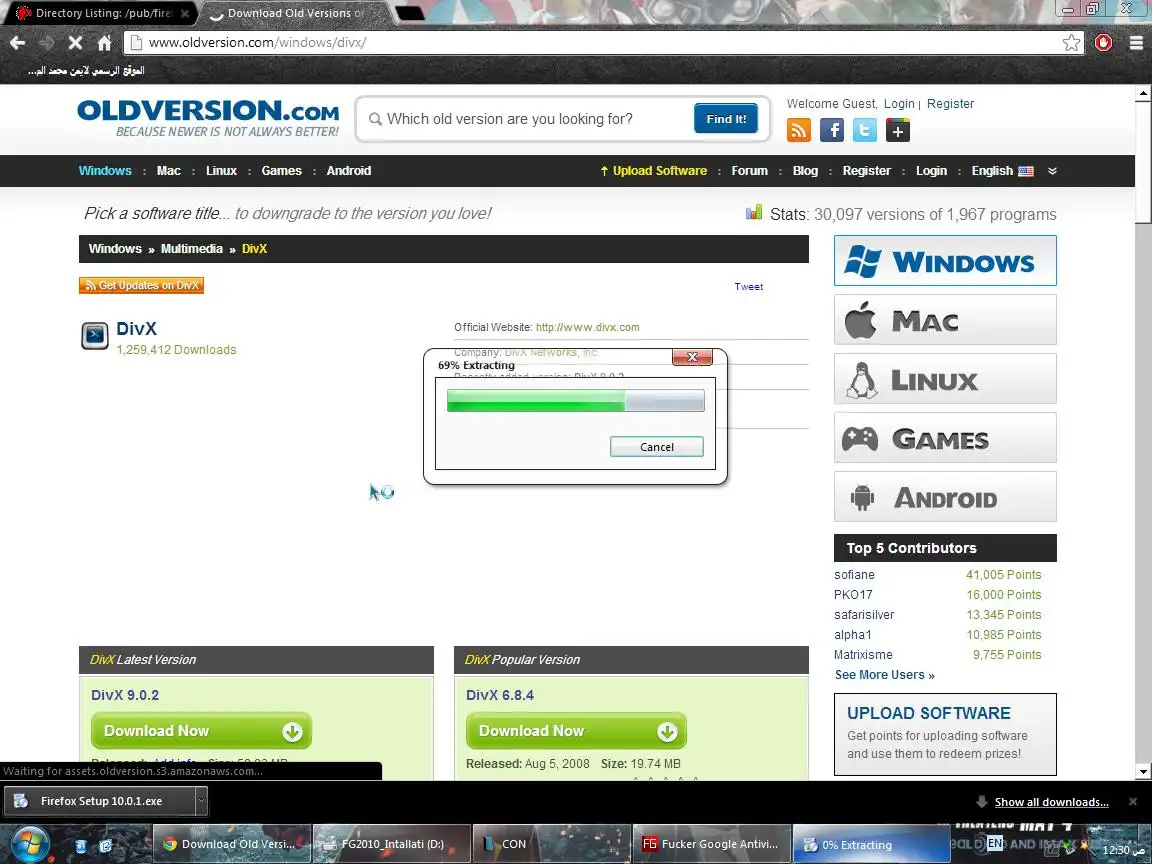1152x864 pixels.
Task: Click the Find It! search button
Action: 726,118
